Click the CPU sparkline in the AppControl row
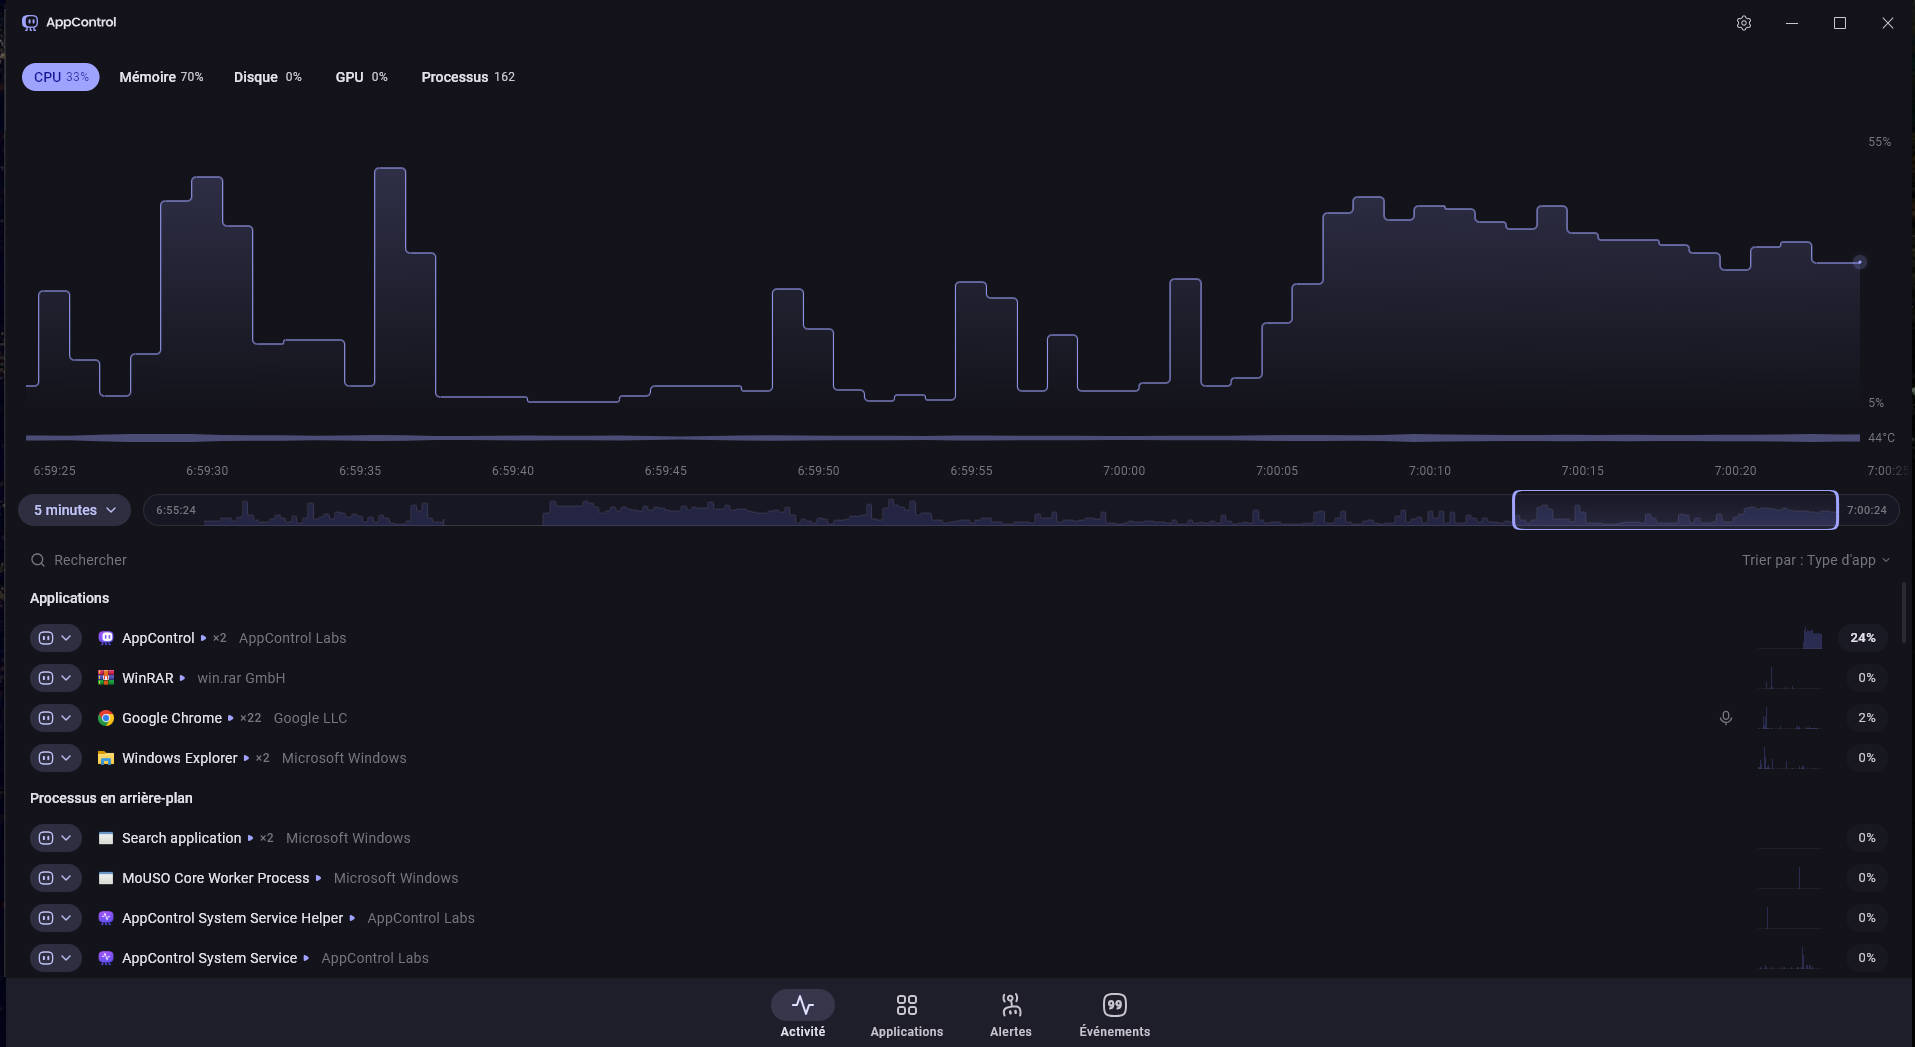 (x=1790, y=638)
